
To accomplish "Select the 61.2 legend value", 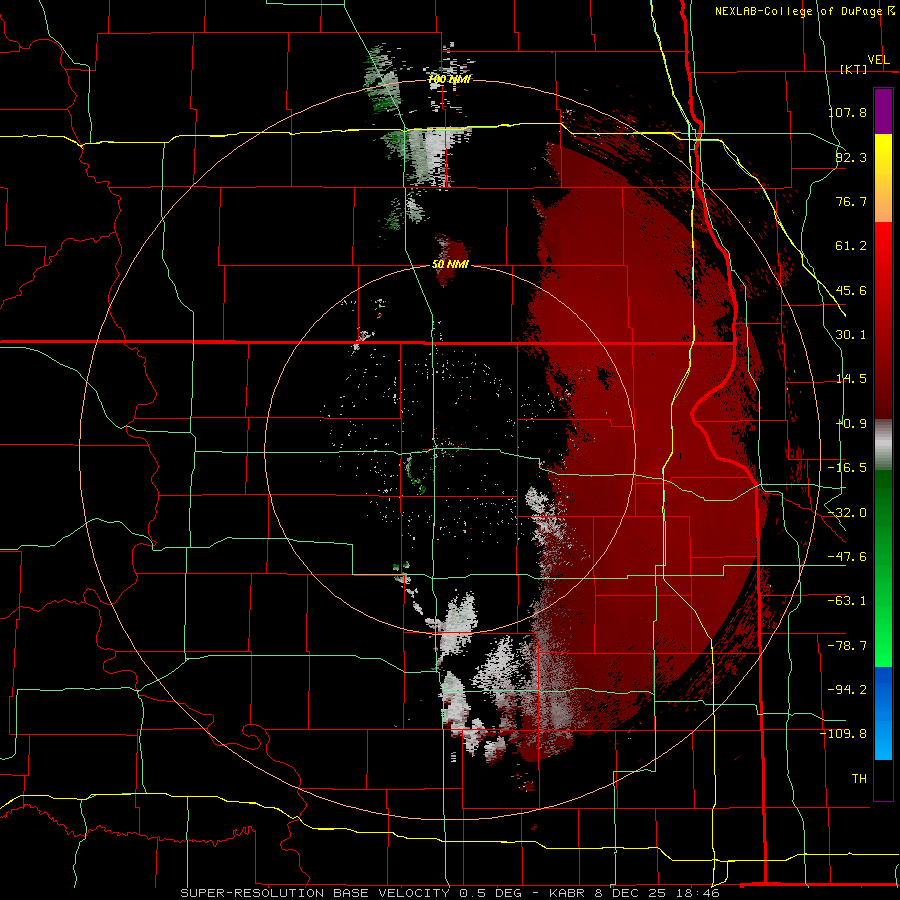I will tap(851, 246).
